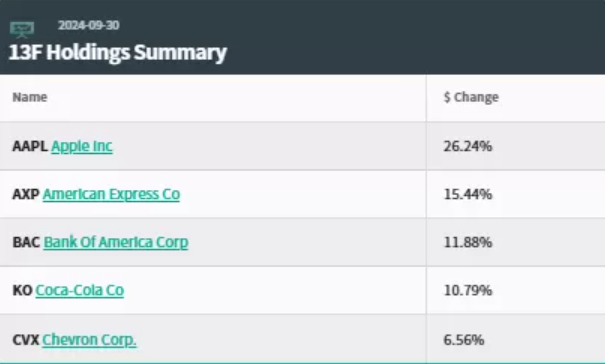Click the 15.44% change value

[468, 194]
